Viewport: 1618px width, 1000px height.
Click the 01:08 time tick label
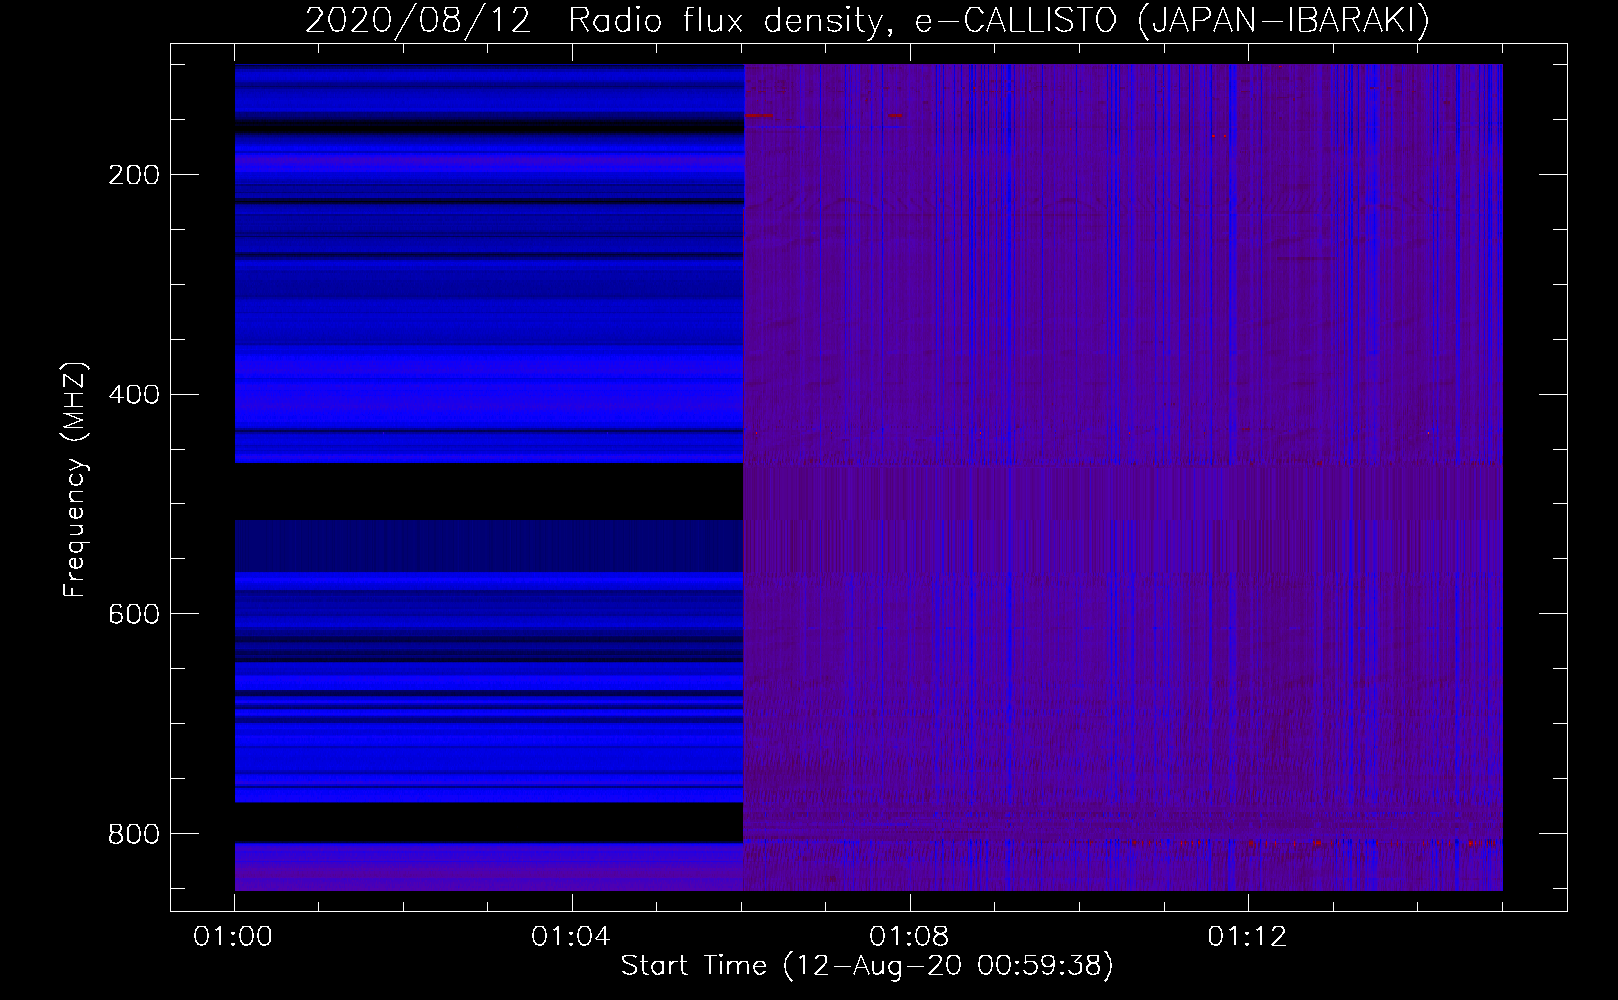click(909, 936)
